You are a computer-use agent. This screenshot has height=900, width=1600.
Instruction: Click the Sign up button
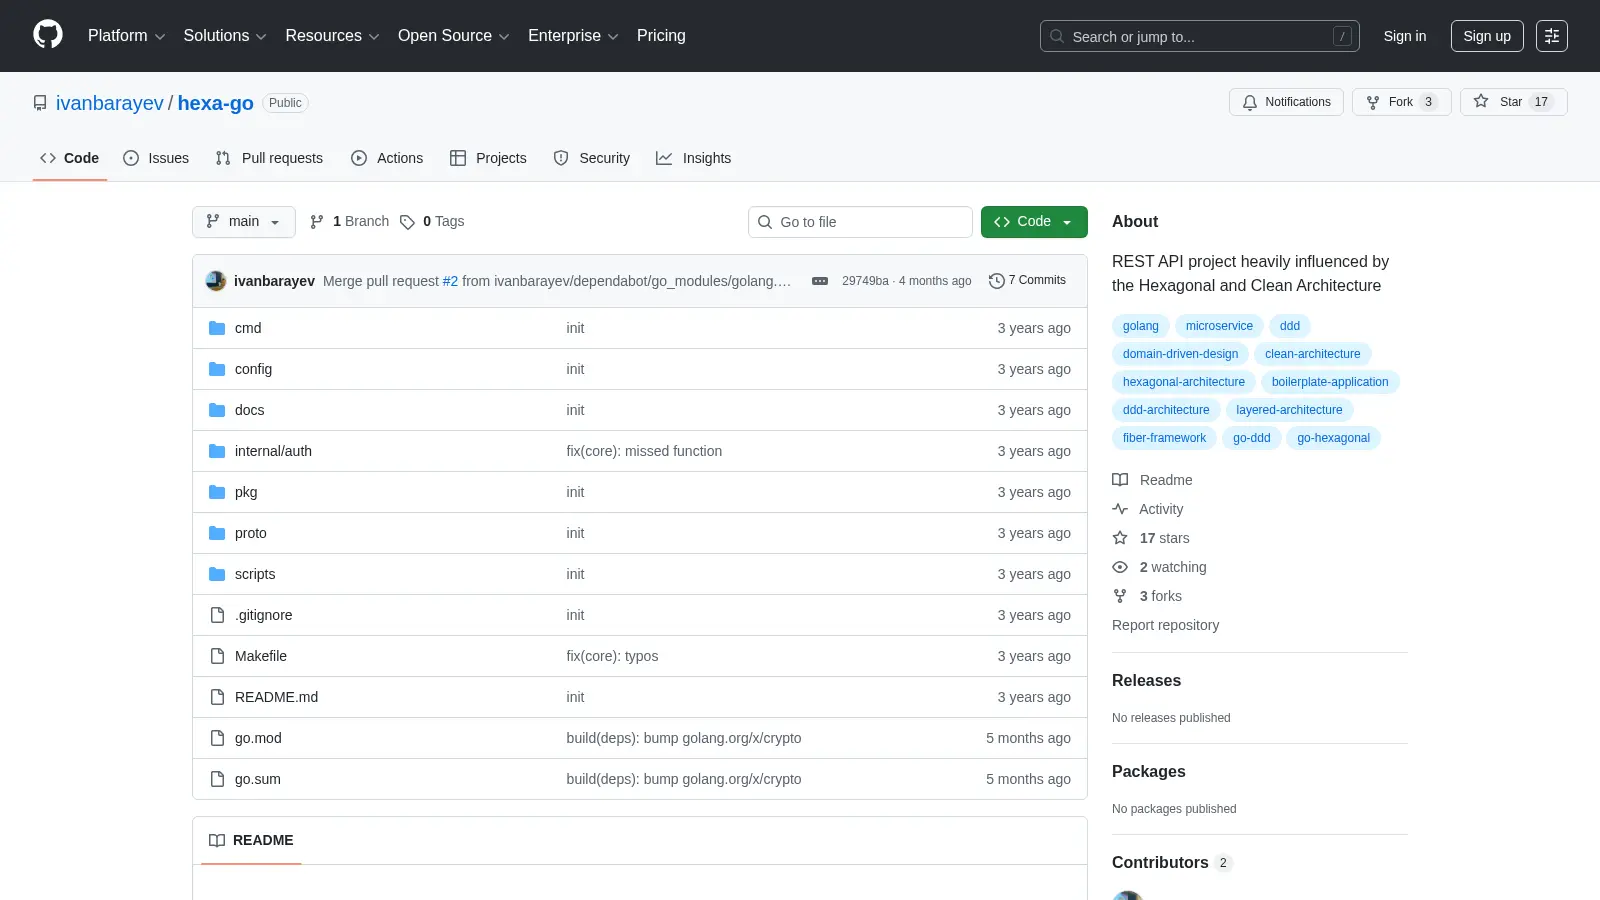[1487, 36]
